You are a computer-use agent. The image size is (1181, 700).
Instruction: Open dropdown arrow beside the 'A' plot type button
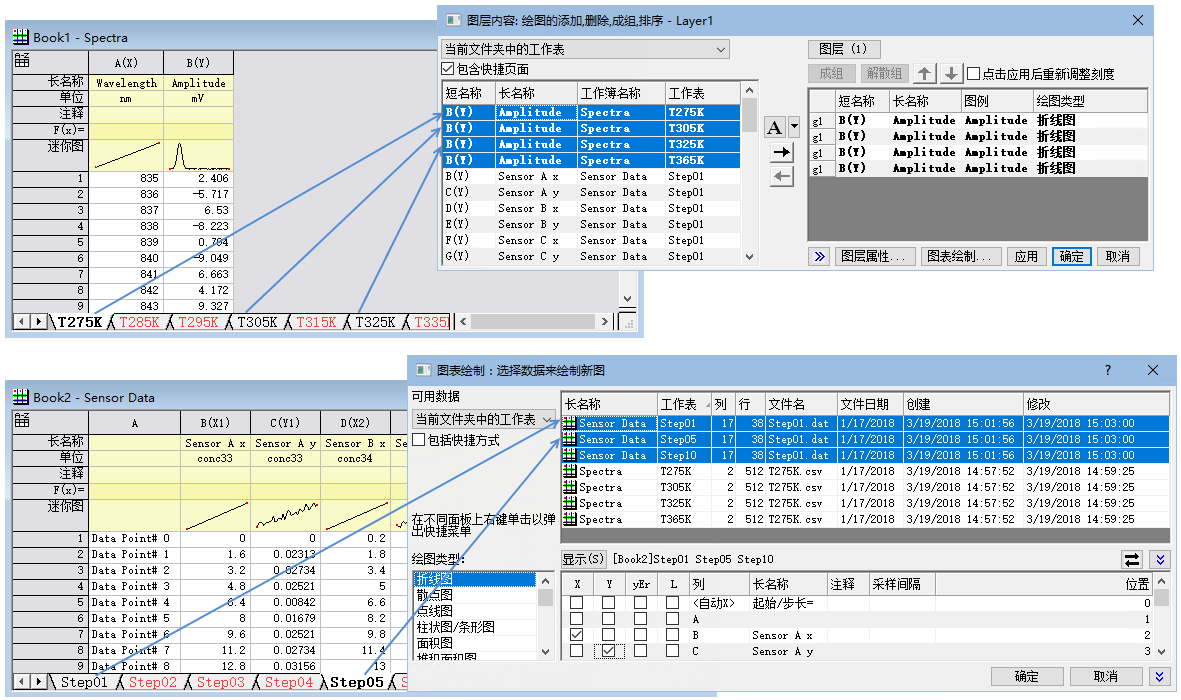point(793,127)
